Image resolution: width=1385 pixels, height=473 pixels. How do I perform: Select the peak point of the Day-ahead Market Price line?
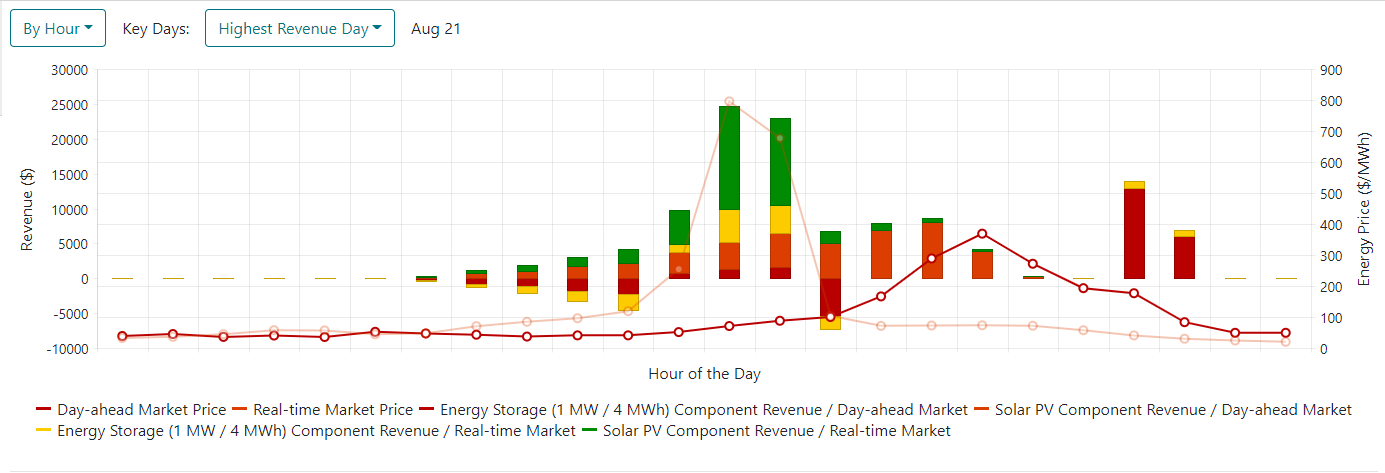[x=981, y=234]
